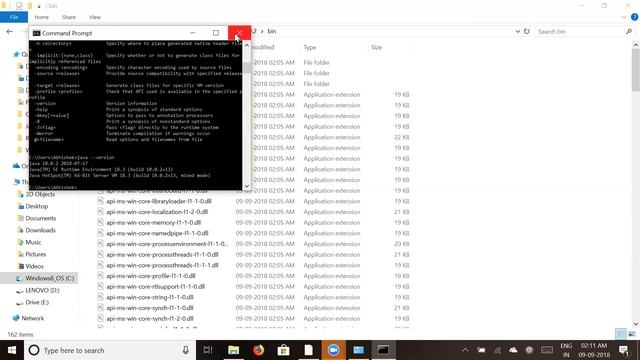
Task: Select api-ms-win-core-profile-l1-1-0.dll file
Action: 151,276
